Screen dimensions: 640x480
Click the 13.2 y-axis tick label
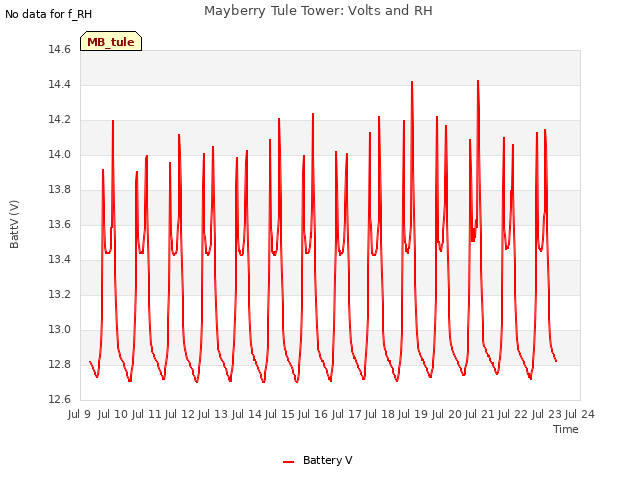[x=60, y=294]
